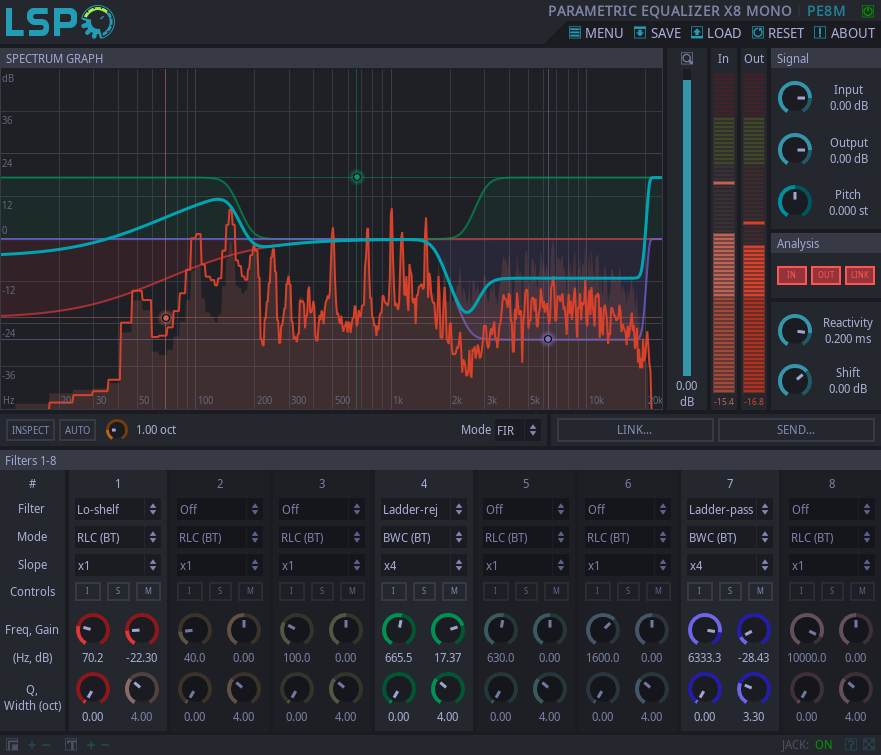Click filter 1's frequency knob above 70.2
Screen dimensions: 881x755
tap(93, 630)
